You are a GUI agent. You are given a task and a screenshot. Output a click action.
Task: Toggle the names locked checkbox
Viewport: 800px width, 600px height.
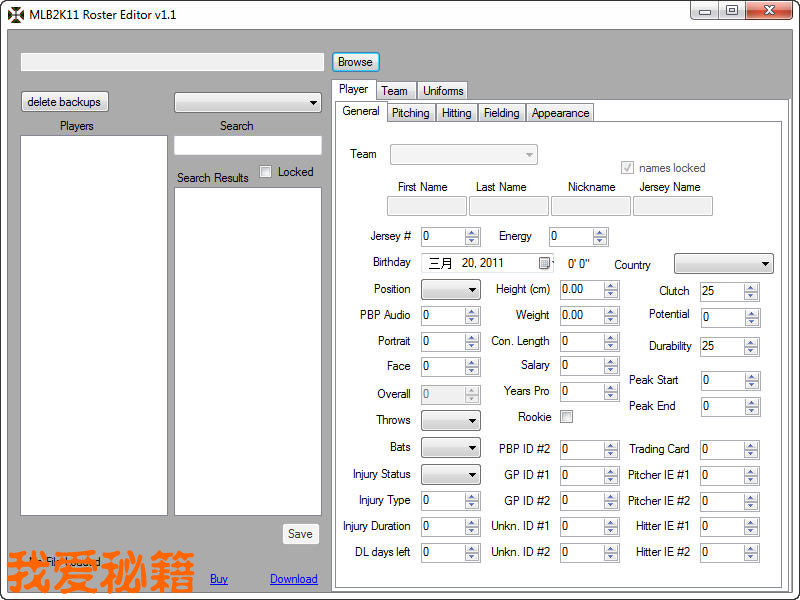[x=628, y=168]
